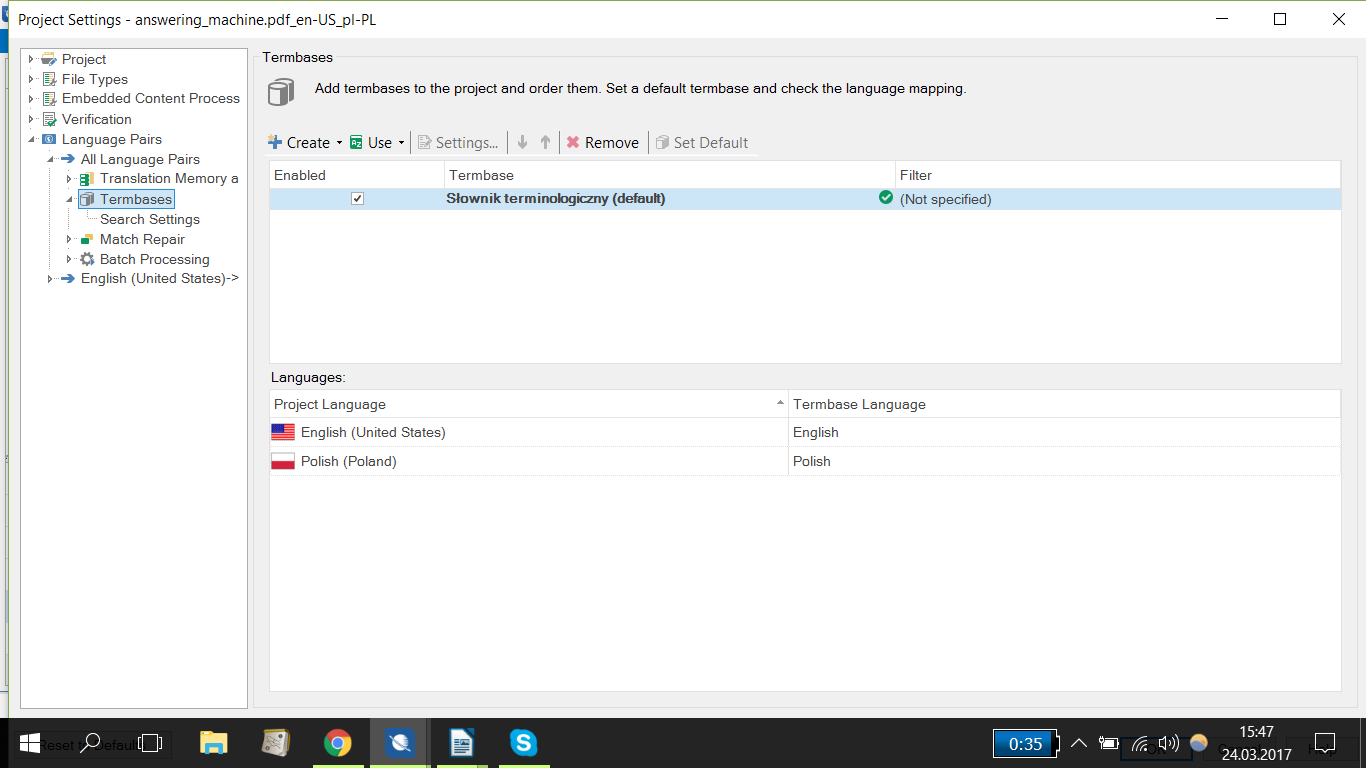Click the Use termbase icon
Viewport: 1366px width, 768px height.
click(x=356, y=143)
